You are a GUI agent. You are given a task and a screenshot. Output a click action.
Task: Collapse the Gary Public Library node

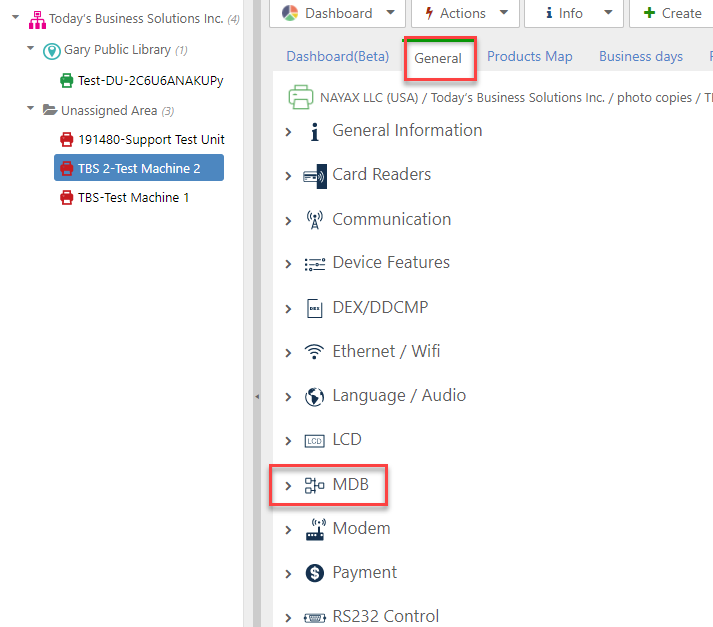pyautogui.click(x=32, y=49)
